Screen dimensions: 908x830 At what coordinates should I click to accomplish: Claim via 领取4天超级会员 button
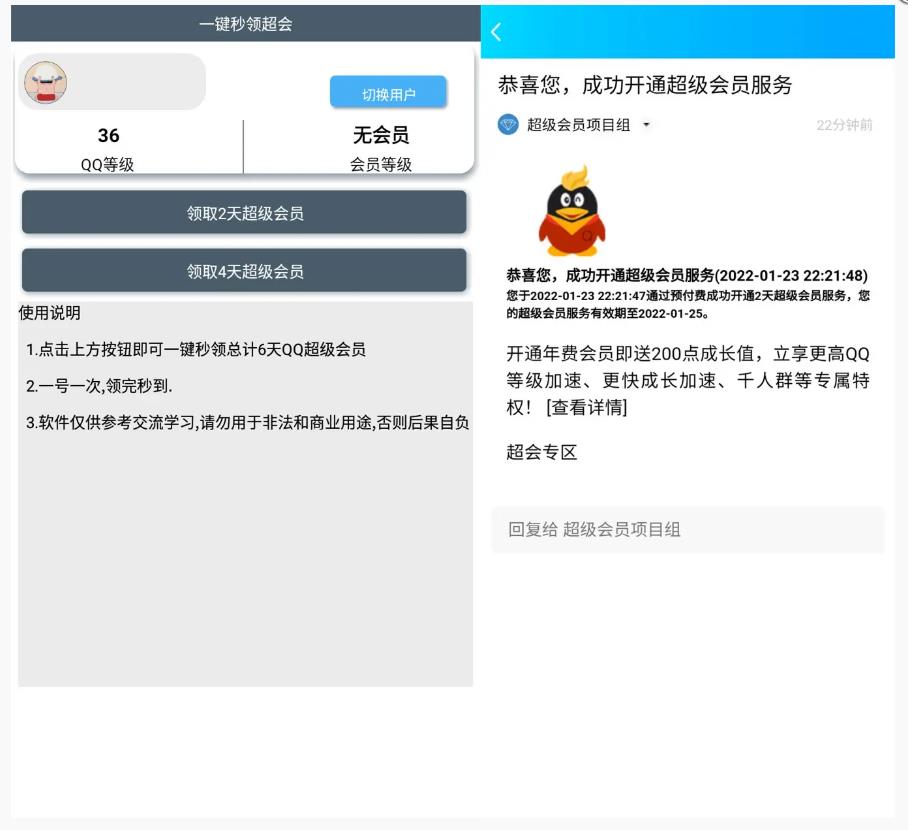point(244,271)
